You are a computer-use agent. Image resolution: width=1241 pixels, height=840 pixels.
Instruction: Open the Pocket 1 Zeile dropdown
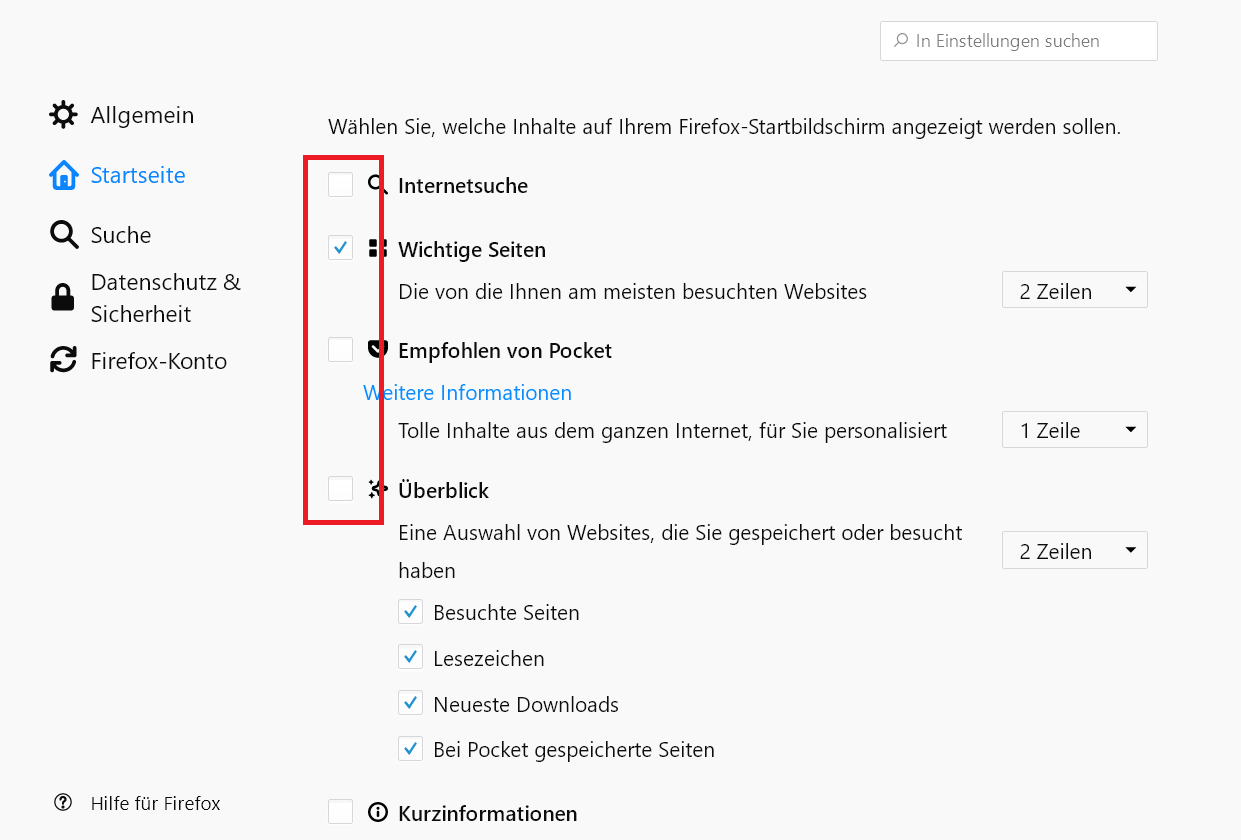[x=1074, y=430]
